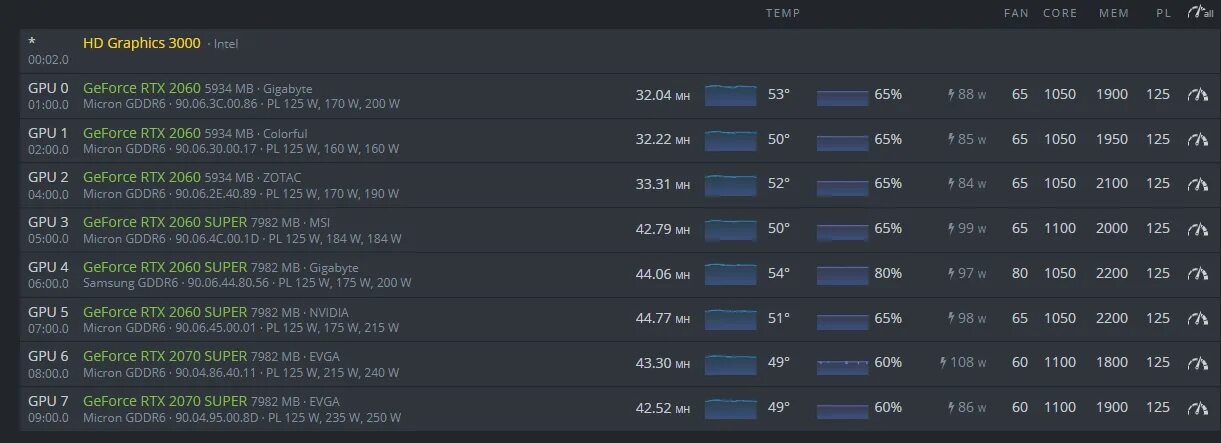Click the GPU 4 fan speed graph at 80%
This screenshot has width=1221, height=443.
pos(843,273)
